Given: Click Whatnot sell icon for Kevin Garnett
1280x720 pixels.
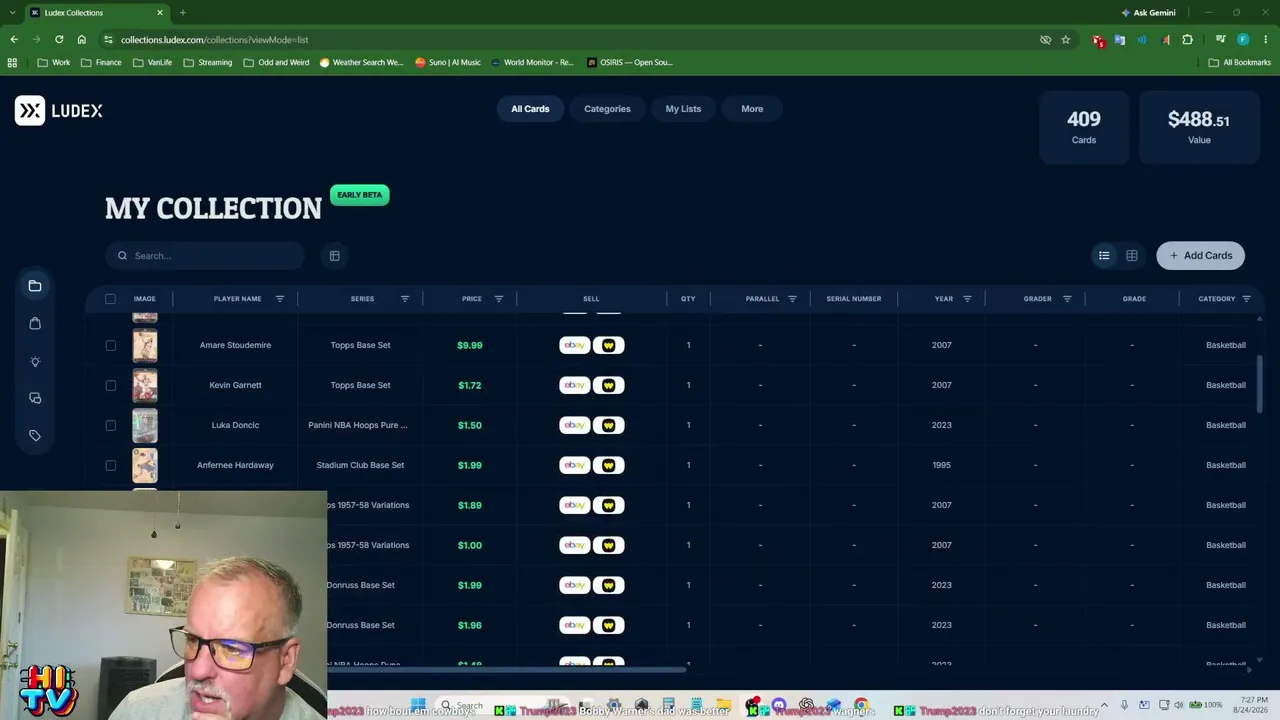Looking at the screenshot, I should (x=609, y=385).
